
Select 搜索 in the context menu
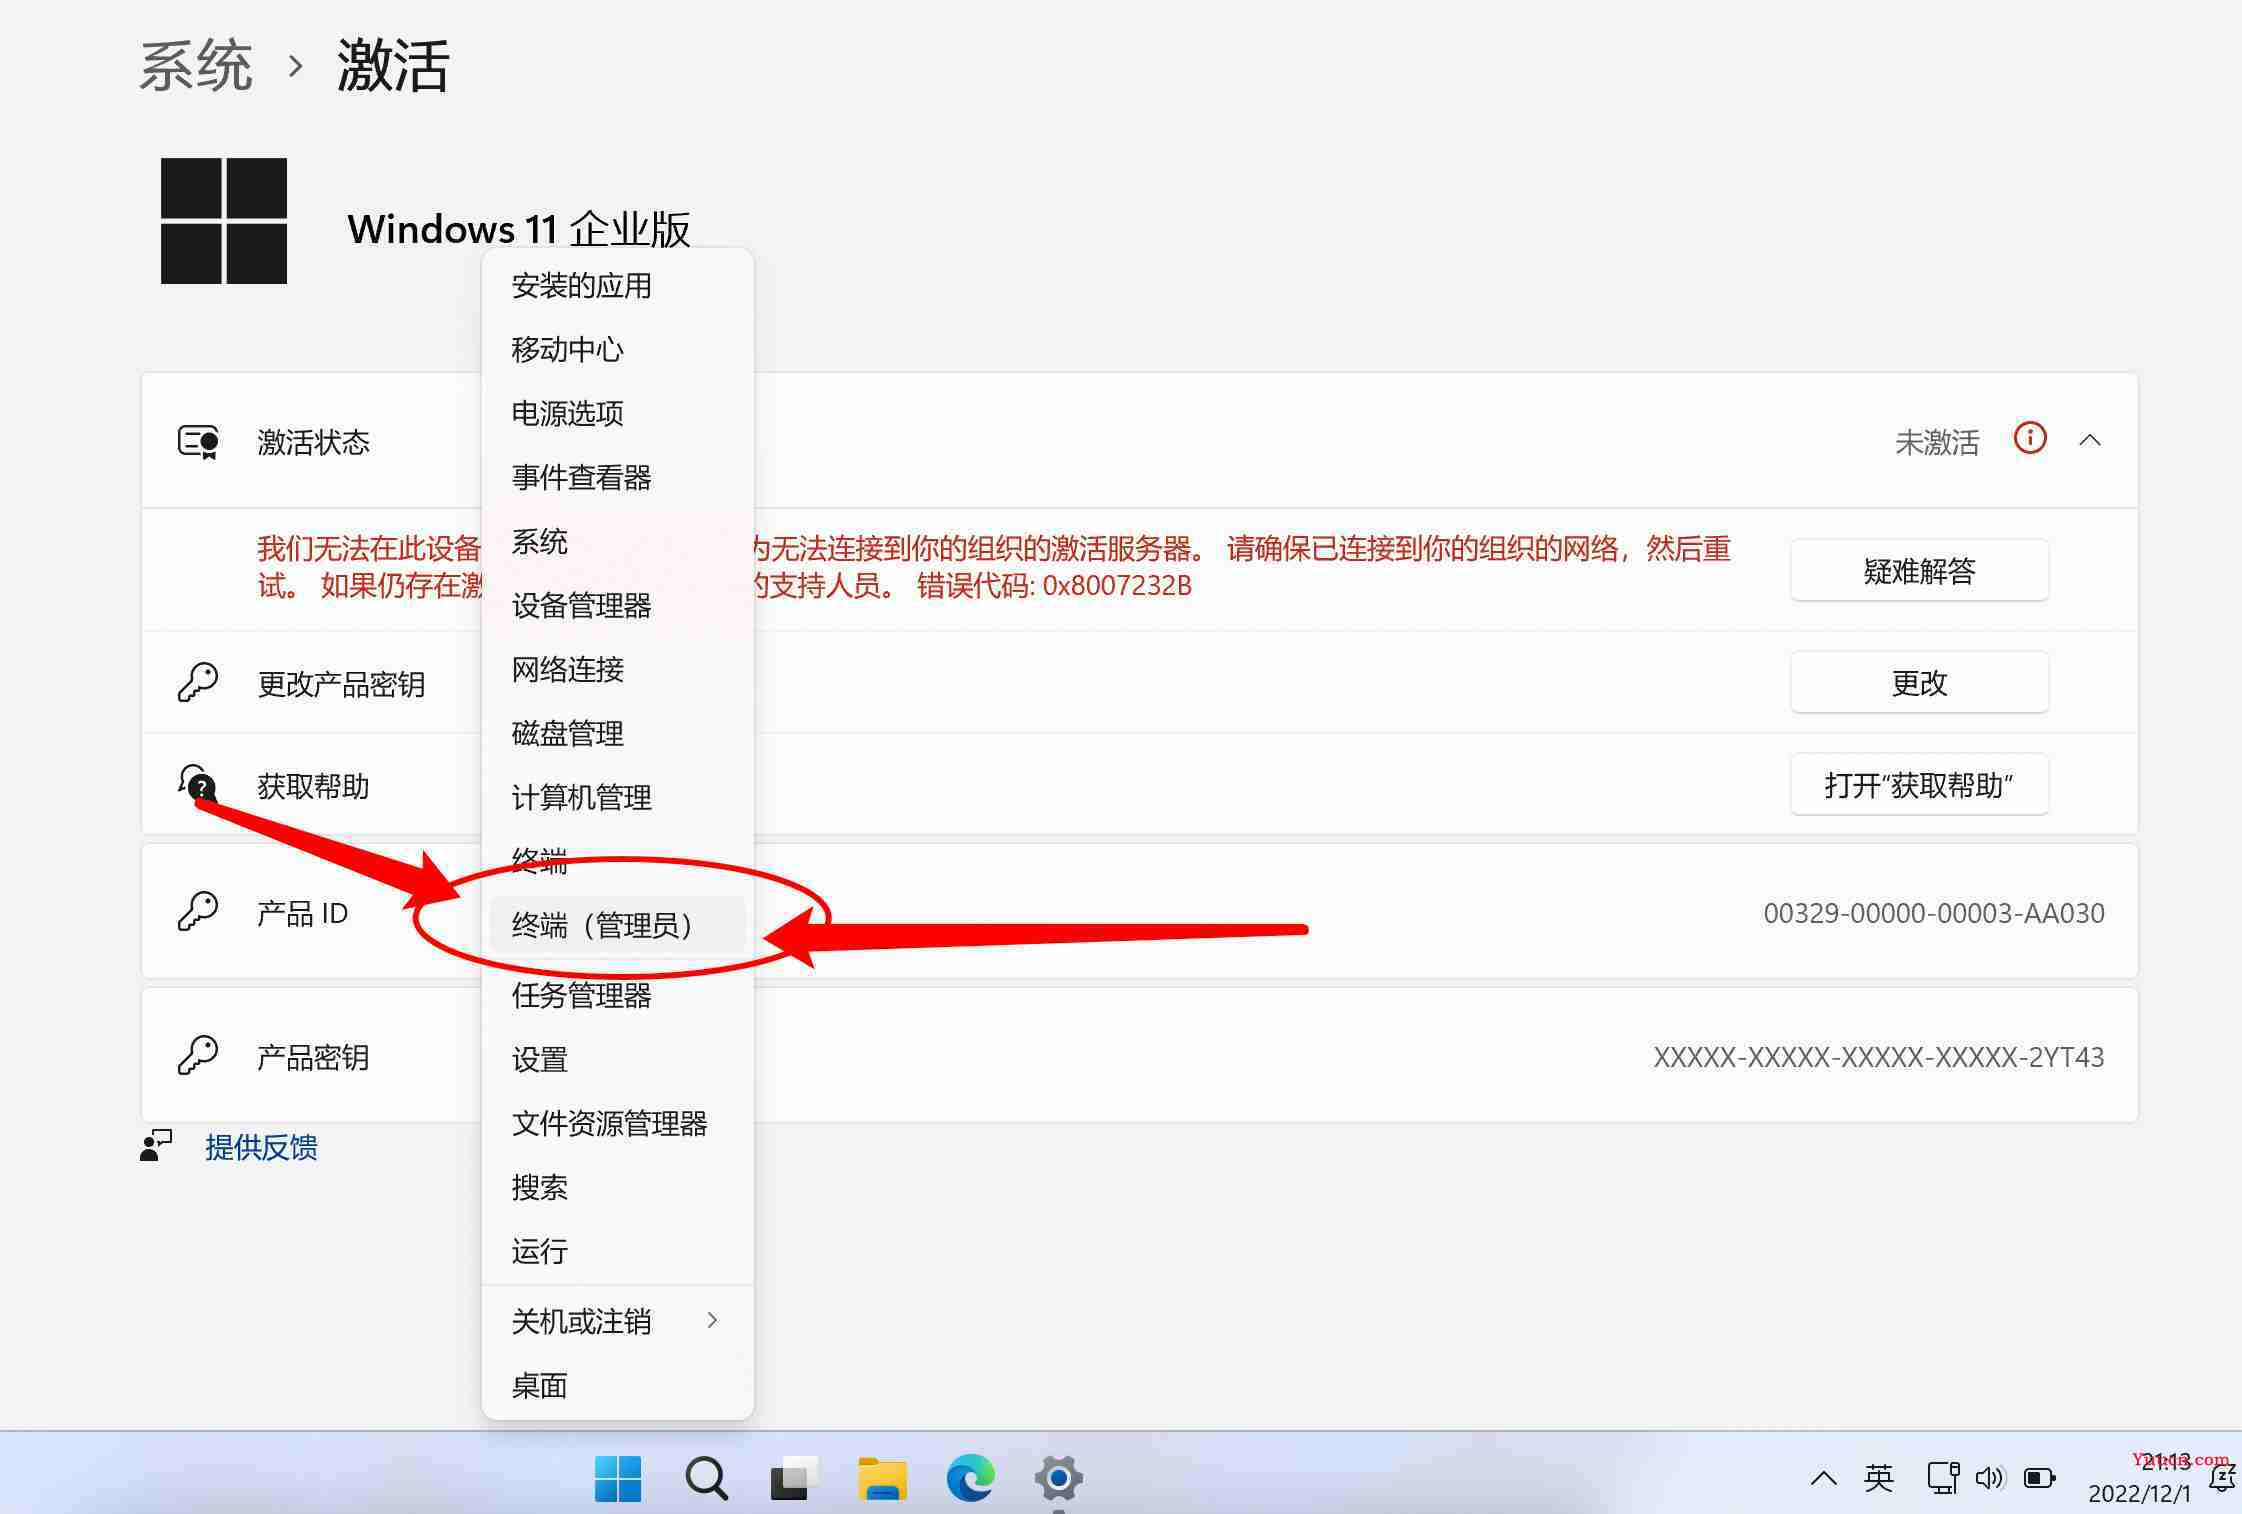pyautogui.click(x=617, y=1188)
